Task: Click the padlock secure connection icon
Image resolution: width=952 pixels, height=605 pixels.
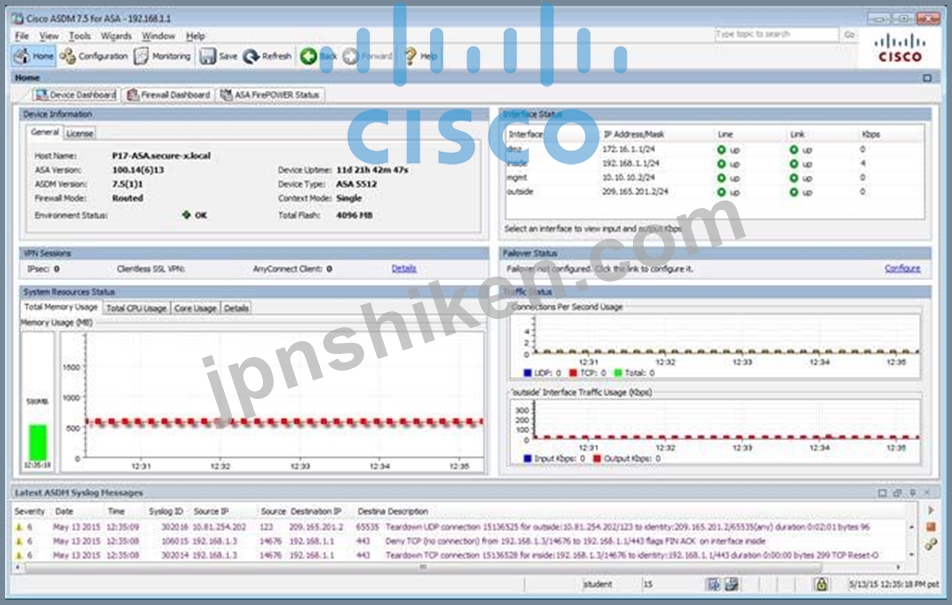Action: (x=821, y=584)
